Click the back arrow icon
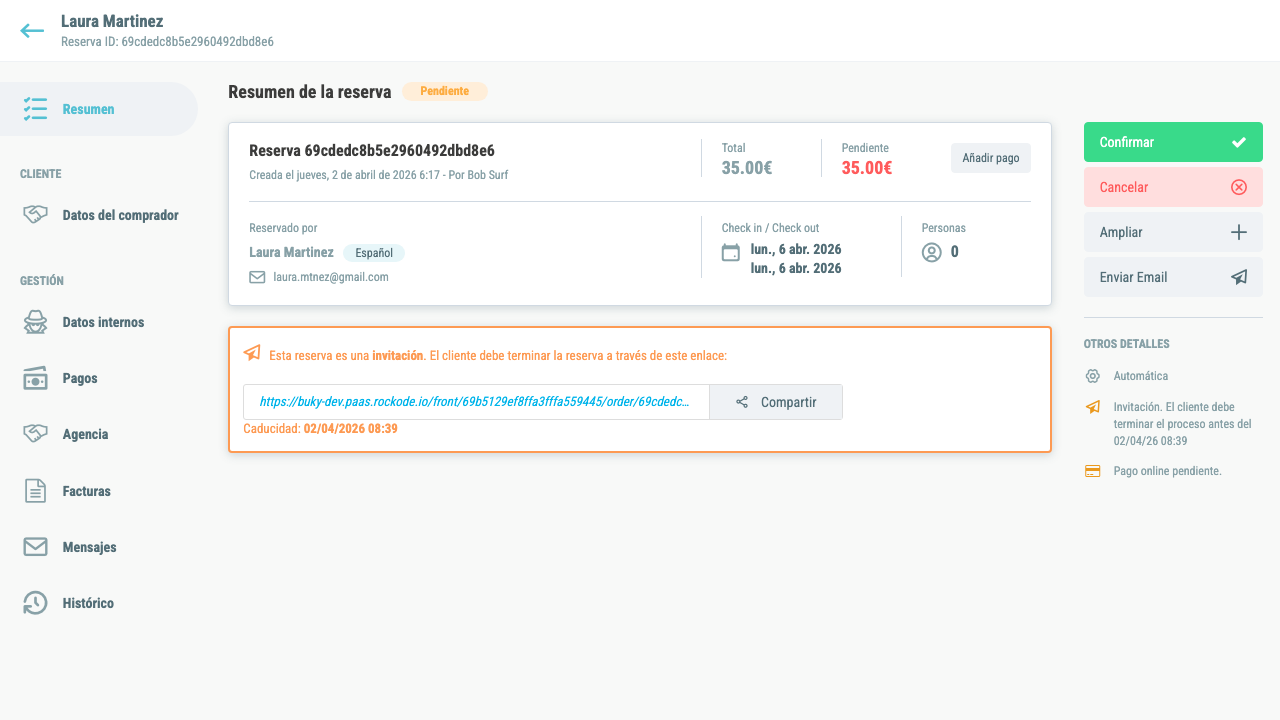1280x720 pixels. [32, 31]
